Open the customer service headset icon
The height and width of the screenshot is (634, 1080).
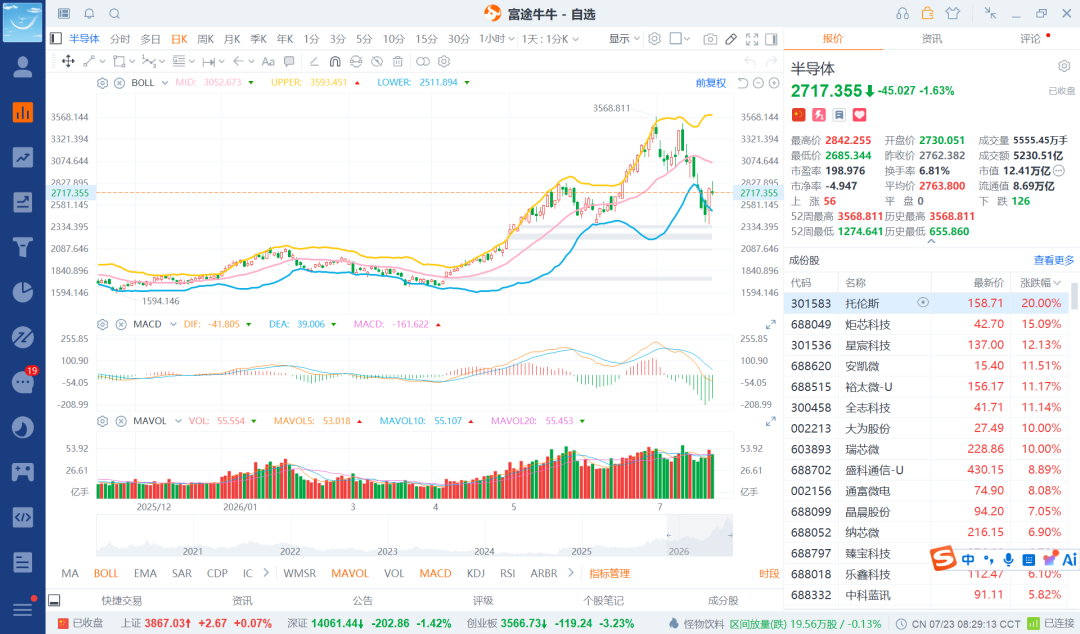click(902, 14)
